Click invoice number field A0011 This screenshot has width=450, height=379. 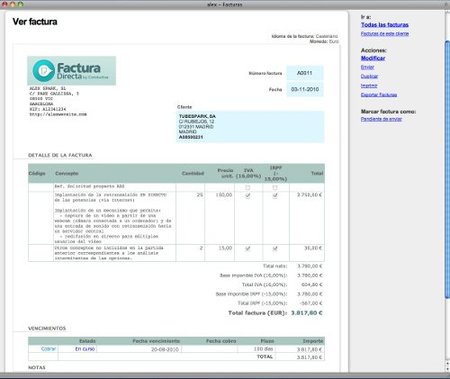(x=305, y=73)
